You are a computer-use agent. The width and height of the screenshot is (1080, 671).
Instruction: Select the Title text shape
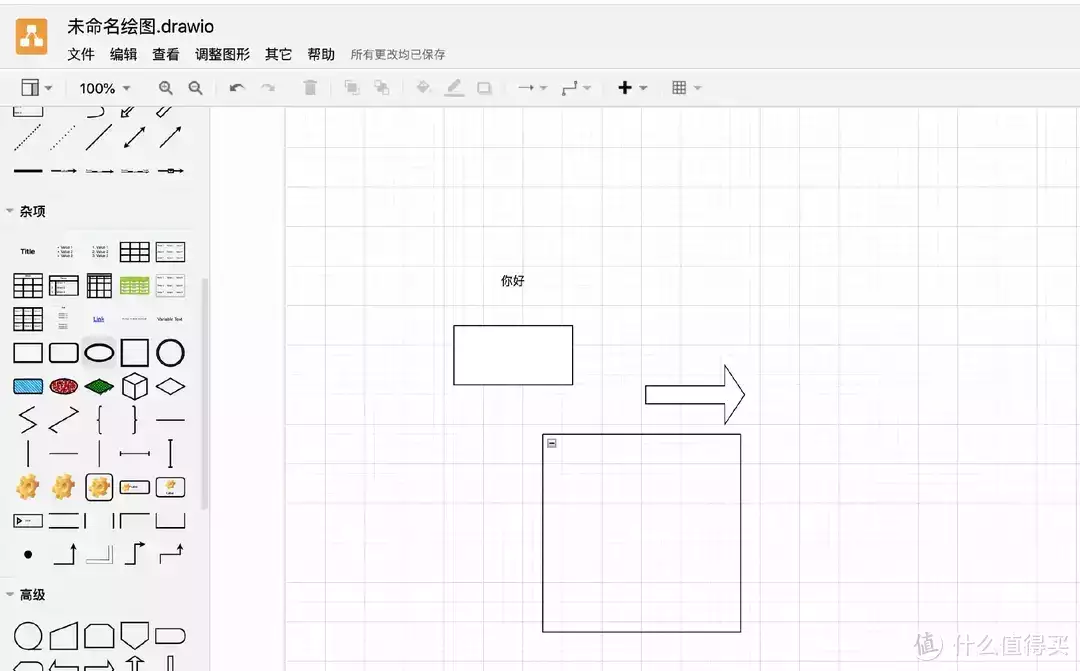coord(28,251)
